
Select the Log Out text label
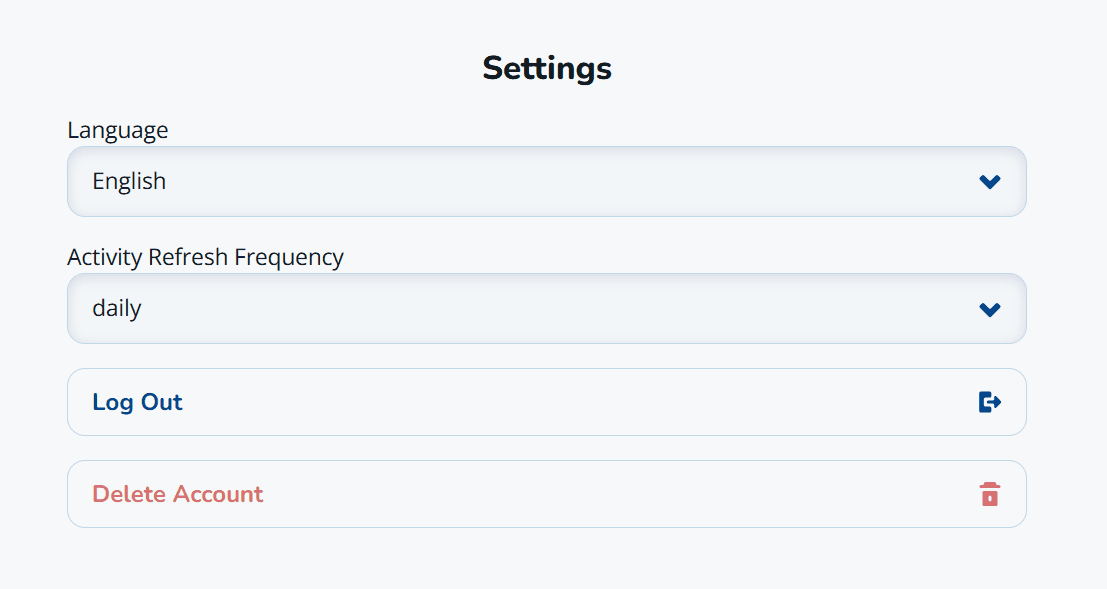pyautogui.click(x=137, y=401)
